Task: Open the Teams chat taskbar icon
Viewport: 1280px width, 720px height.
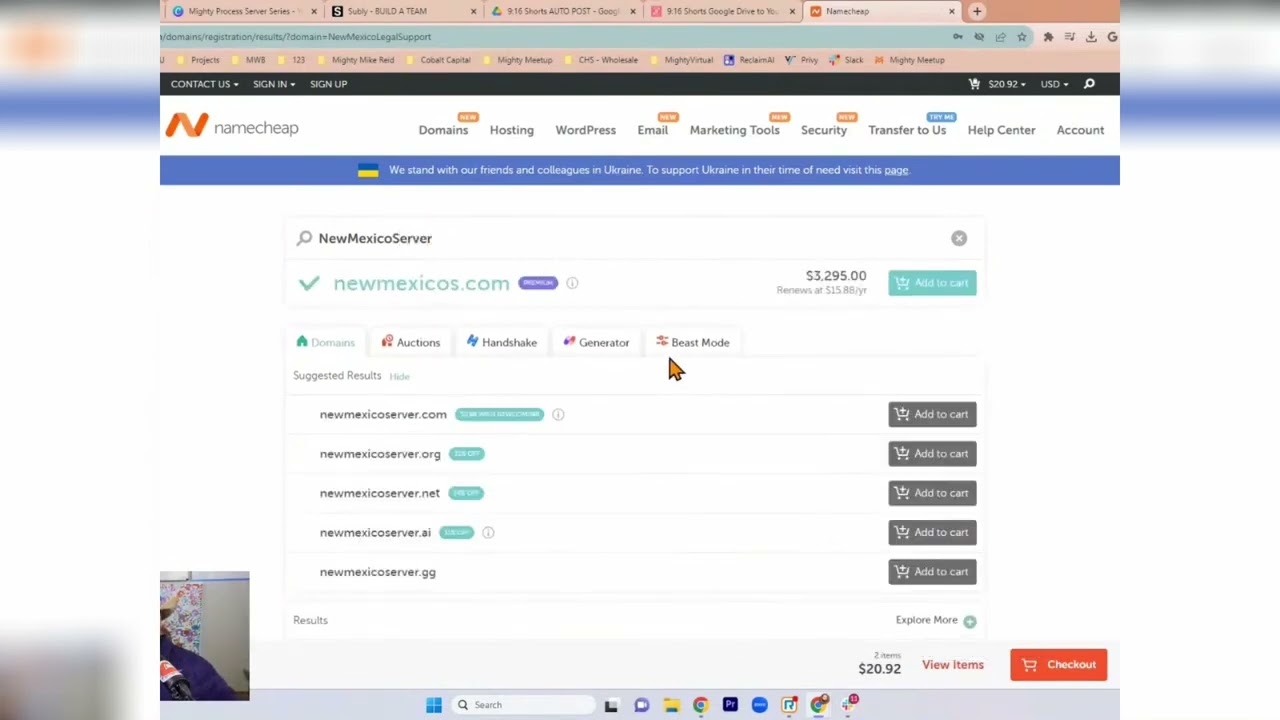Action: point(641,705)
